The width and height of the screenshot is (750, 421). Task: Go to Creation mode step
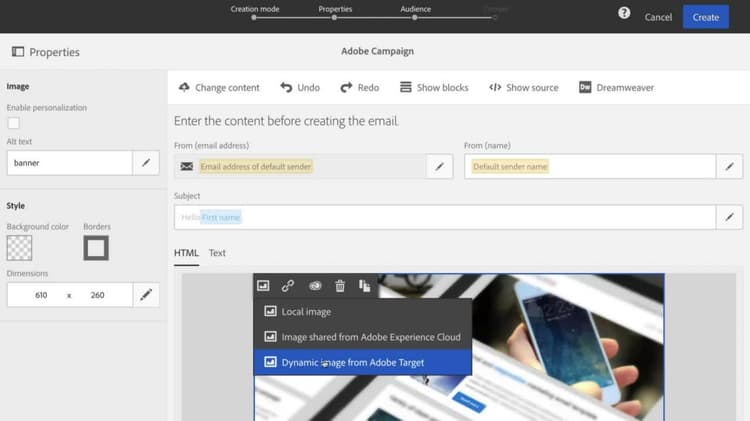point(254,12)
